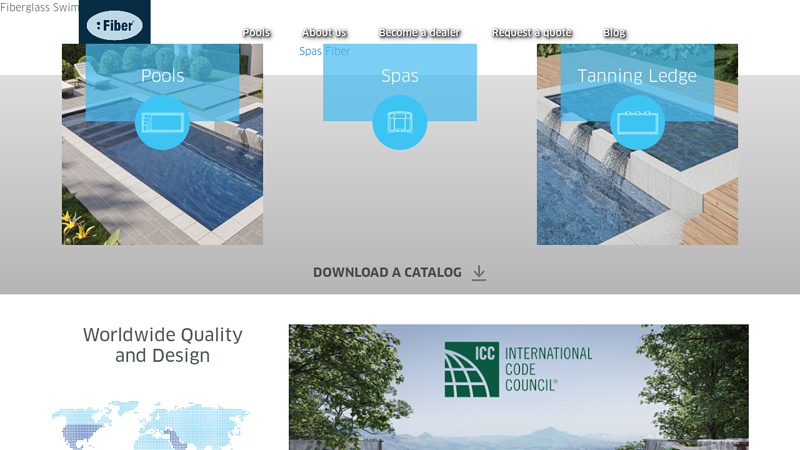Click the tanning ledge icon circle

(x=637, y=122)
